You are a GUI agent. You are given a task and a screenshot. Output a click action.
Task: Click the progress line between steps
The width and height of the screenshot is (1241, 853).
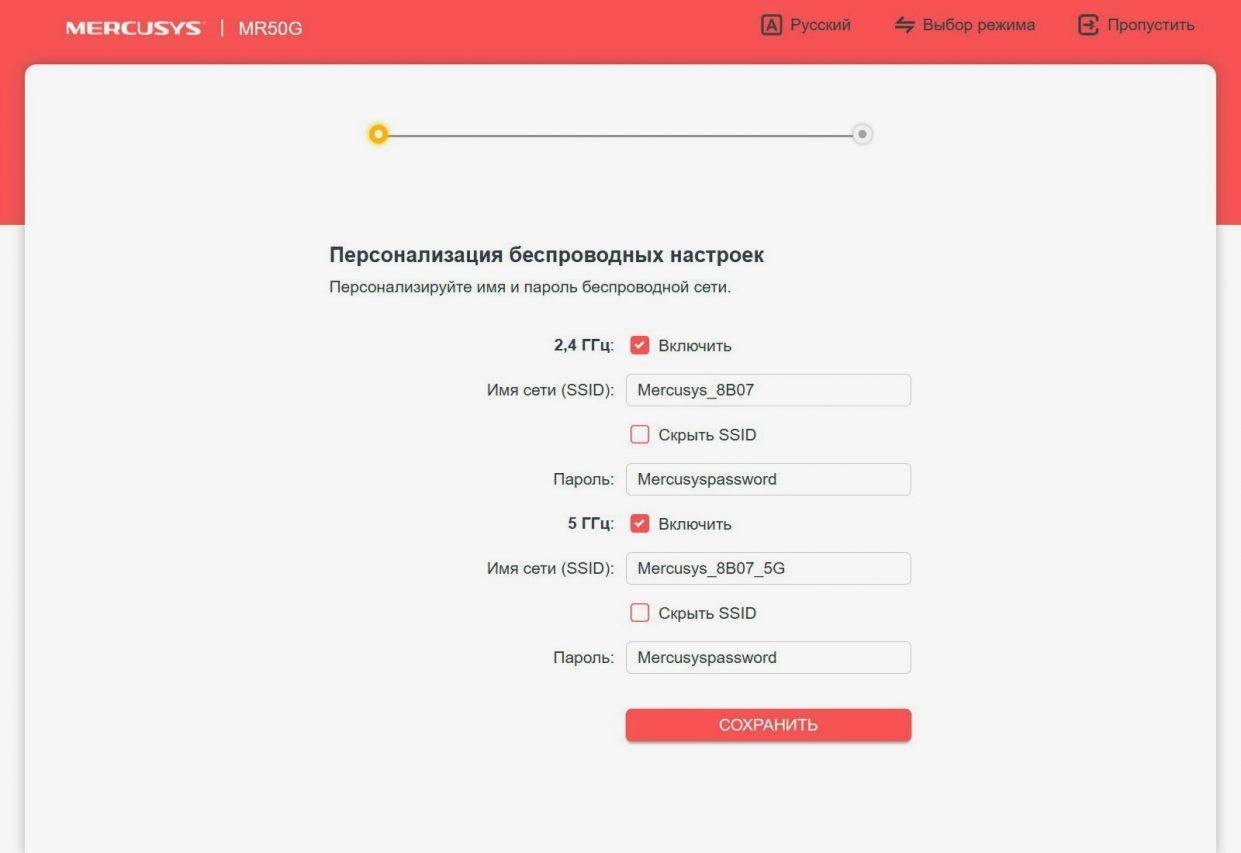click(620, 135)
